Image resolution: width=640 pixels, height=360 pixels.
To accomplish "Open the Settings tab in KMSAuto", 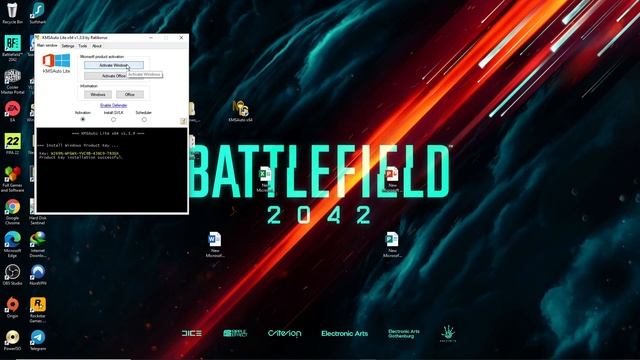I will [x=68, y=46].
